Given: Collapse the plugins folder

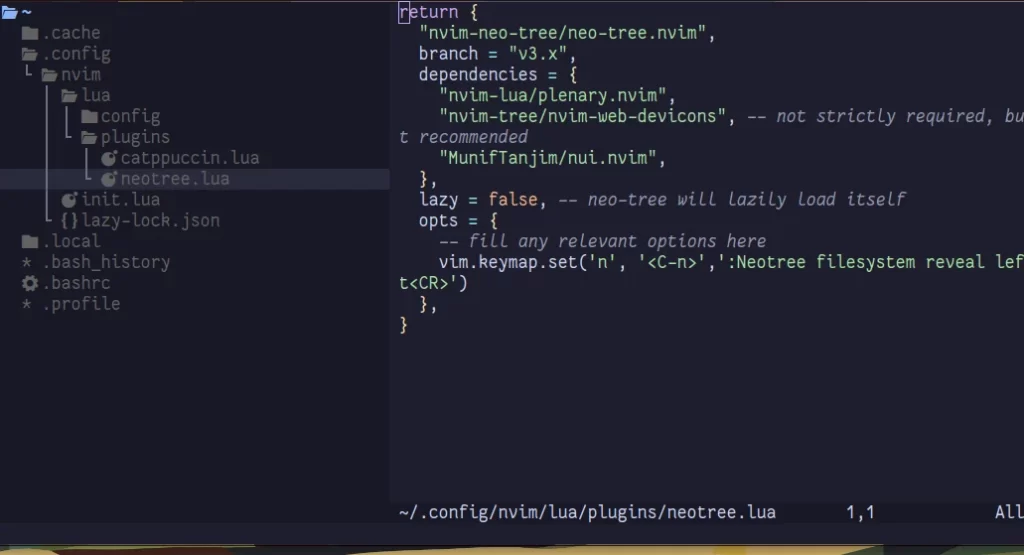Looking at the screenshot, I should click(135, 137).
